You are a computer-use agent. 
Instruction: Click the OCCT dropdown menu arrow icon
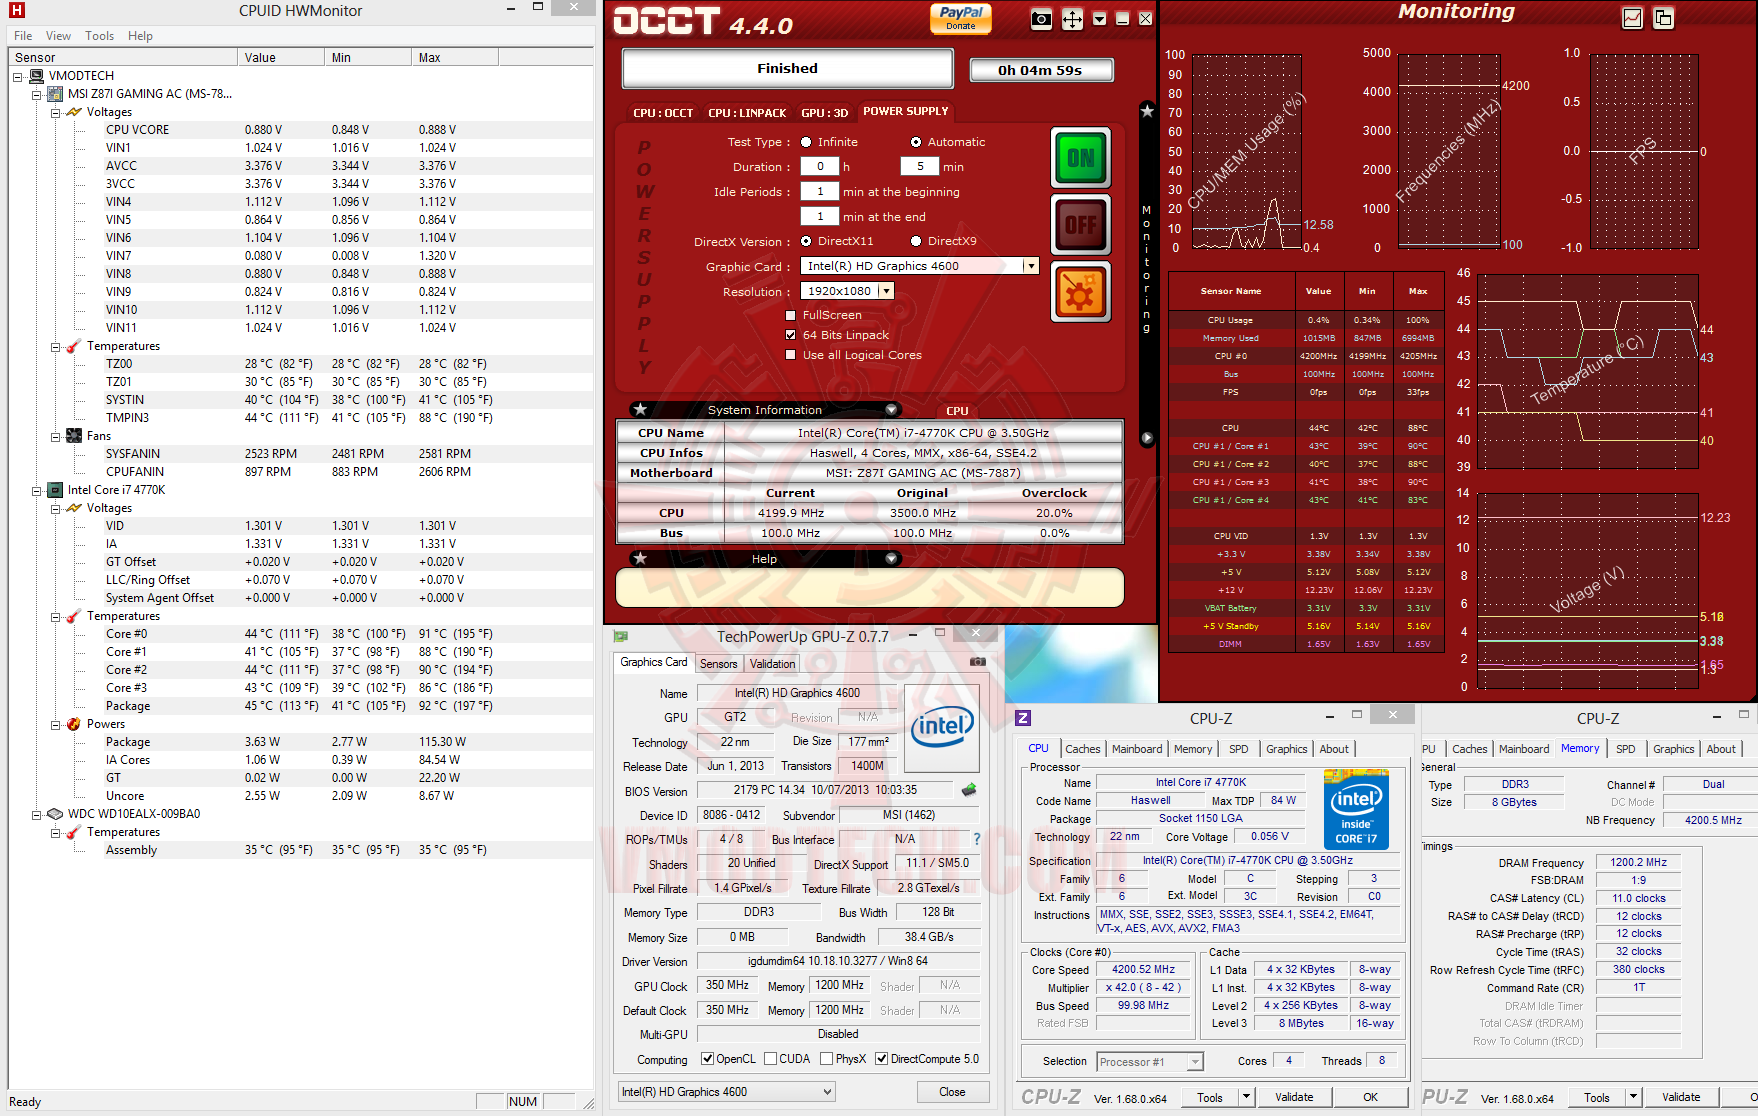click(1099, 19)
